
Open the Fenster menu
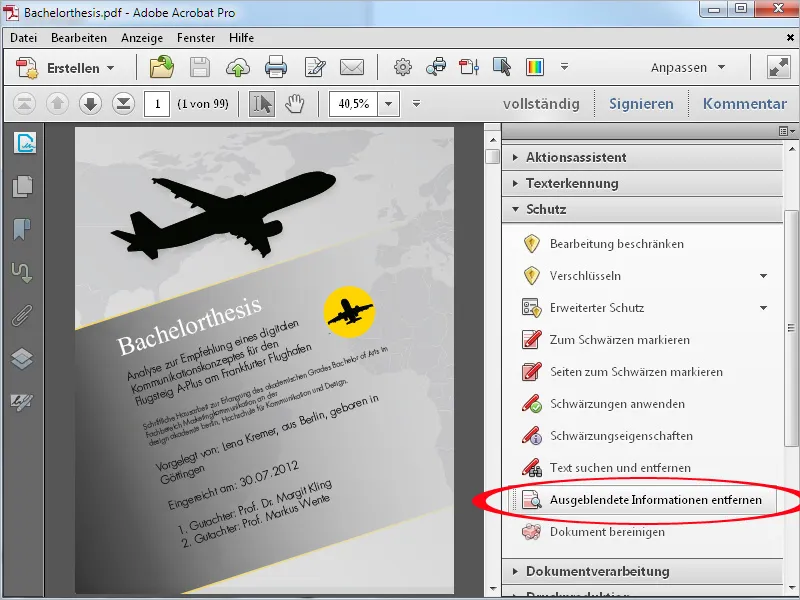tap(196, 37)
